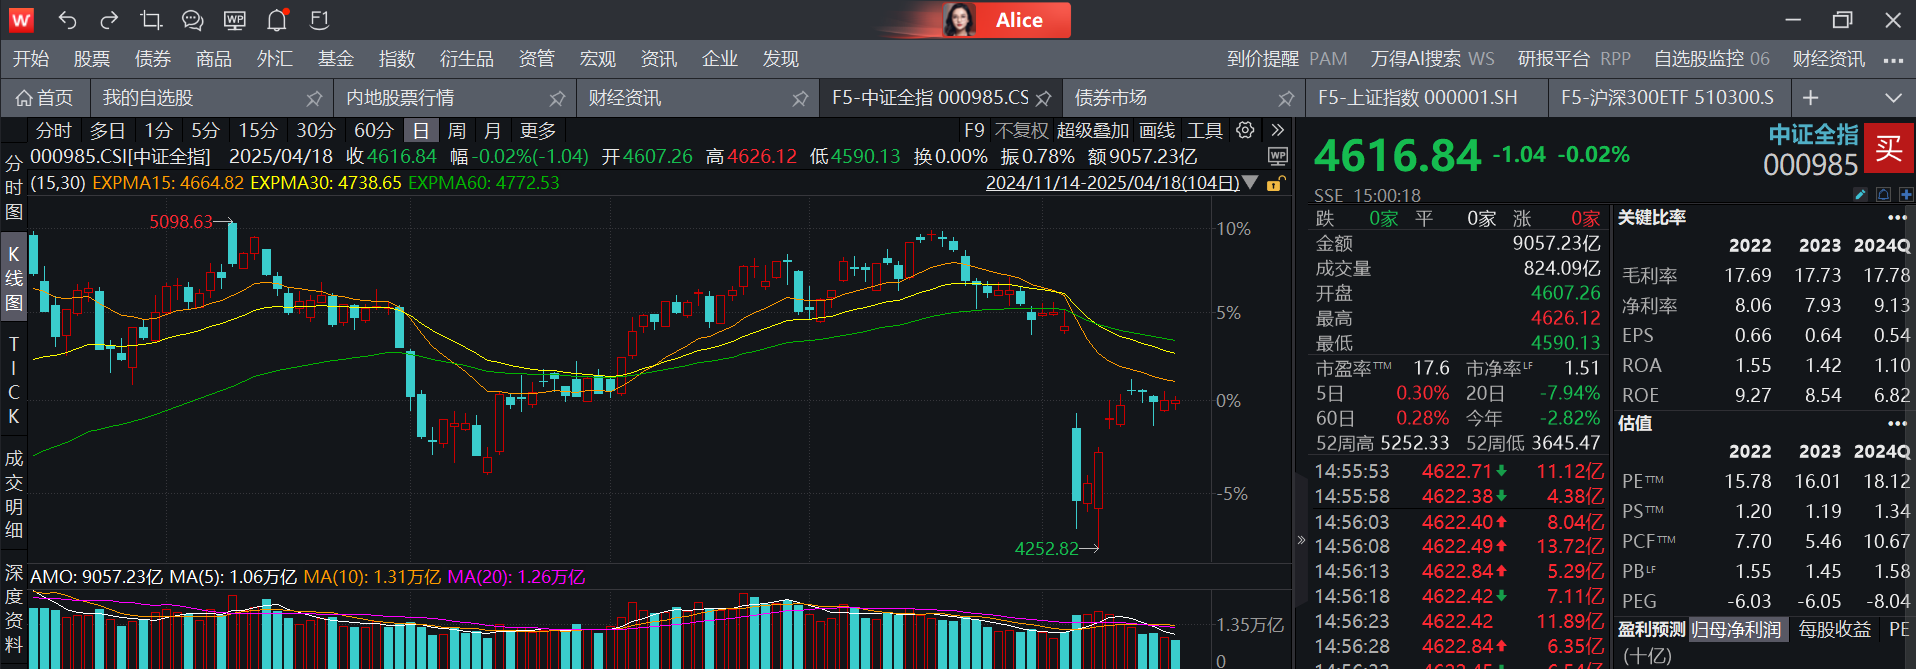Open chart settings gear icon
Image resolution: width=1916 pixels, height=669 pixels.
pos(1245,130)
